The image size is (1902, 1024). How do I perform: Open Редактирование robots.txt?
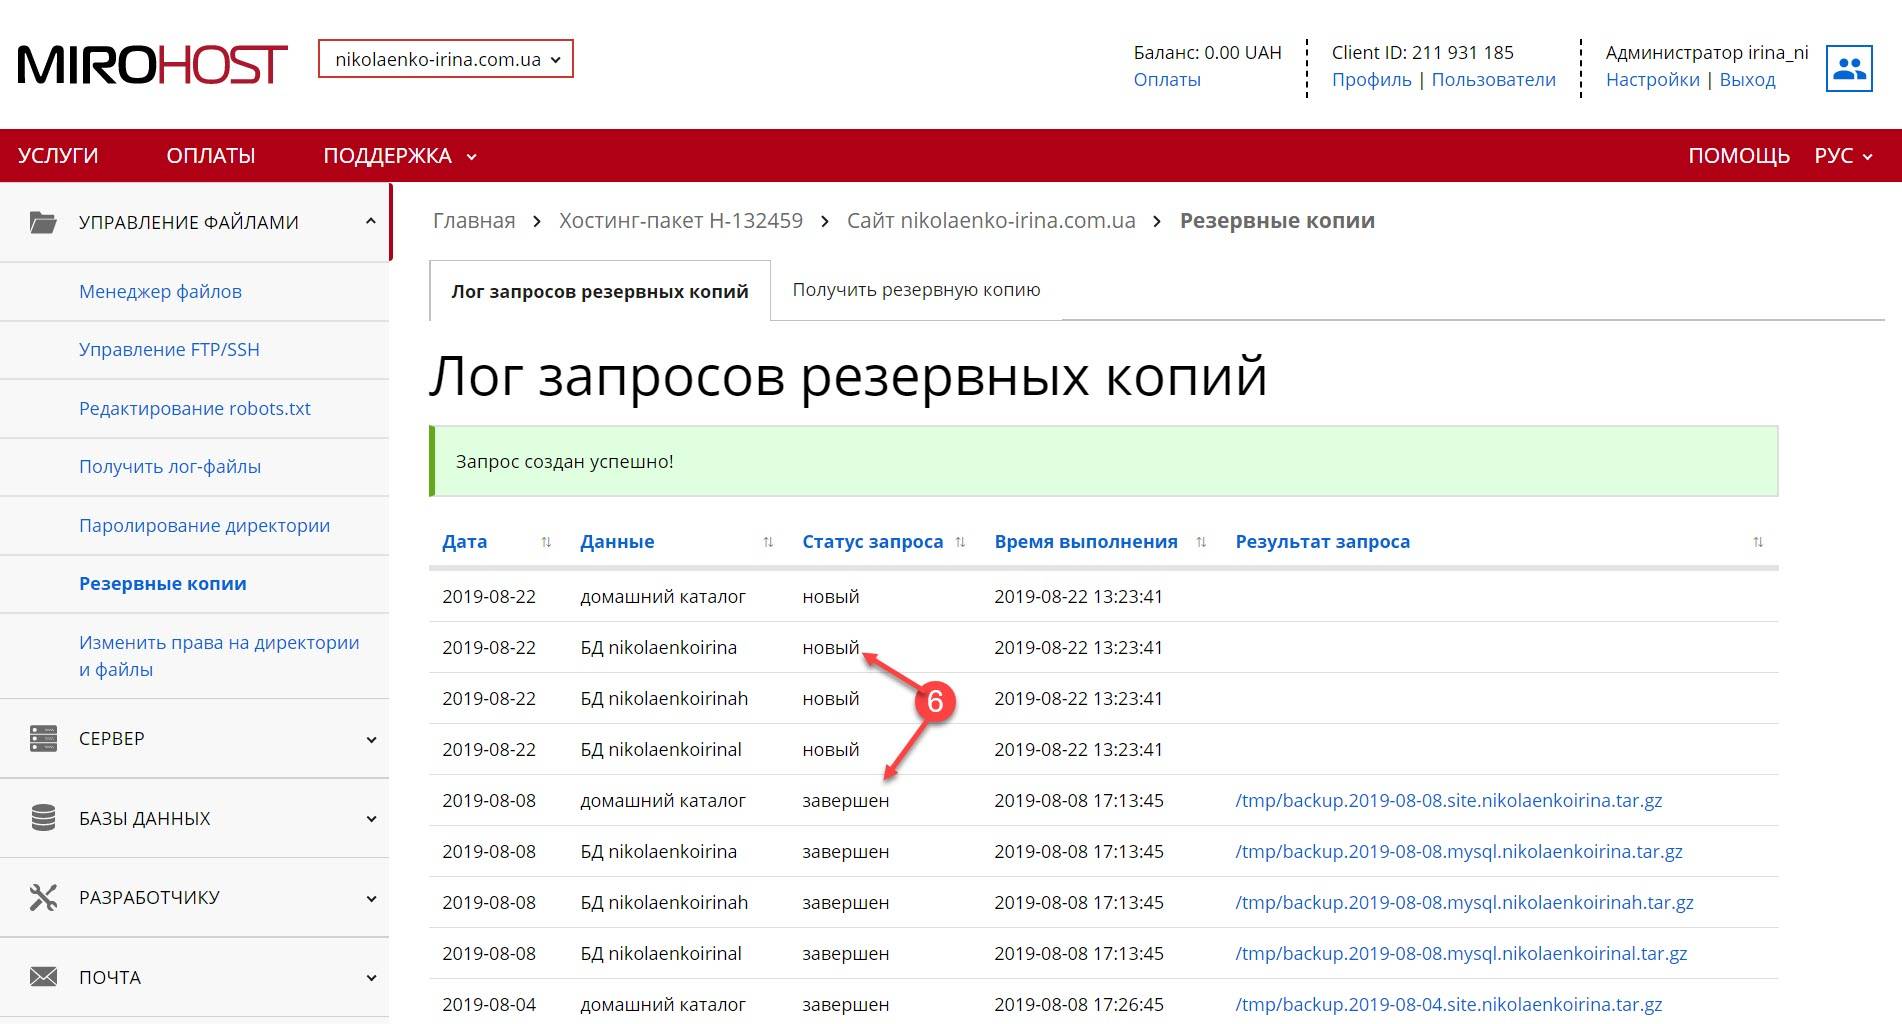tap(195, 408)
